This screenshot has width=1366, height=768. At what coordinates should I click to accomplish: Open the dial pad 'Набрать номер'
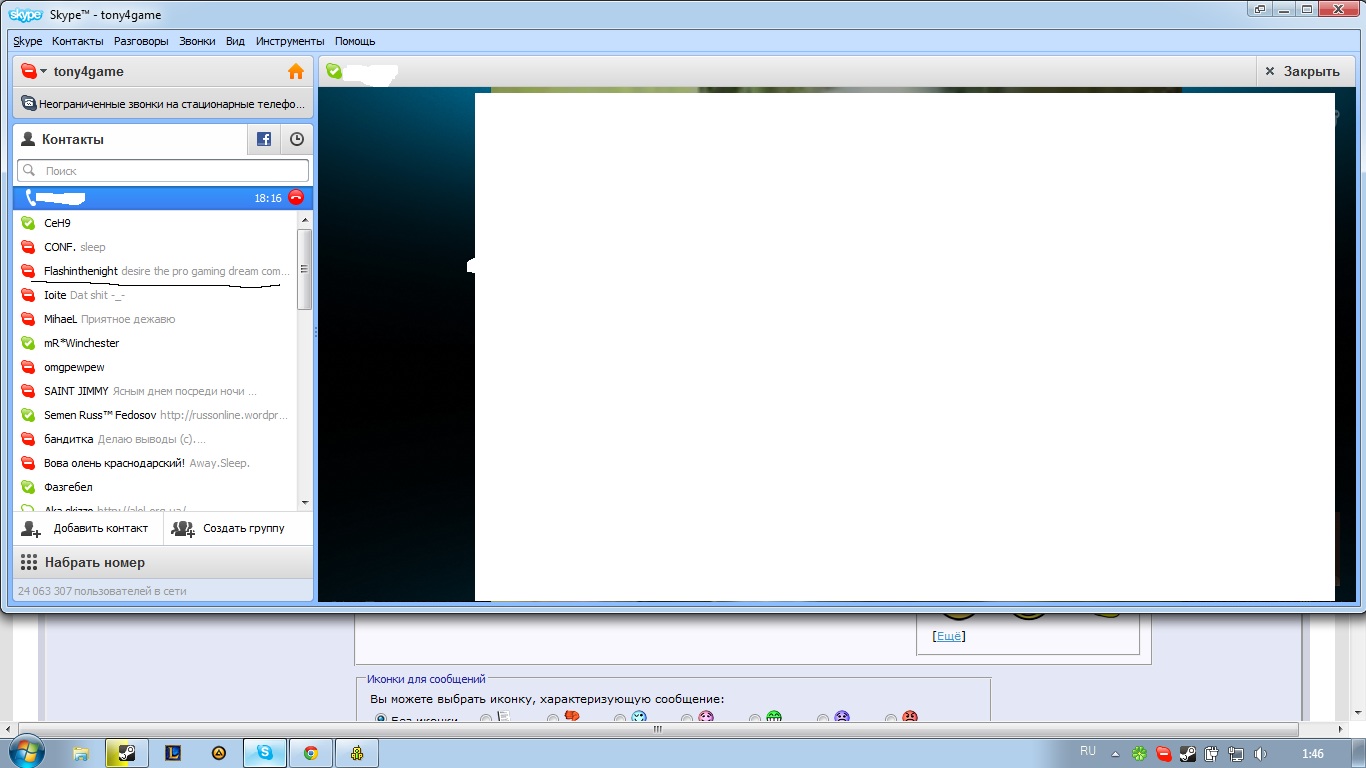click(94, 563)
